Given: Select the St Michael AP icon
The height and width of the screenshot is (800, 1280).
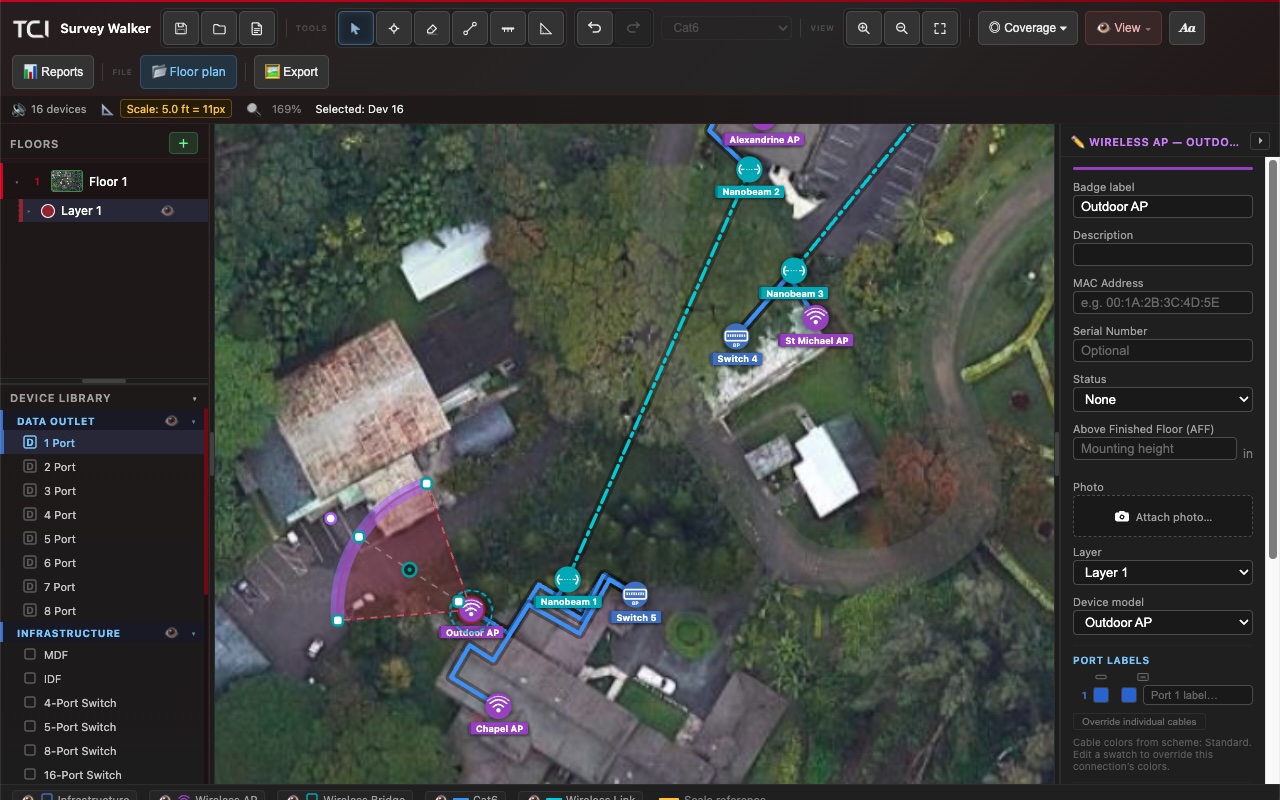Looking at the screenshot, I should coord(816,318).
